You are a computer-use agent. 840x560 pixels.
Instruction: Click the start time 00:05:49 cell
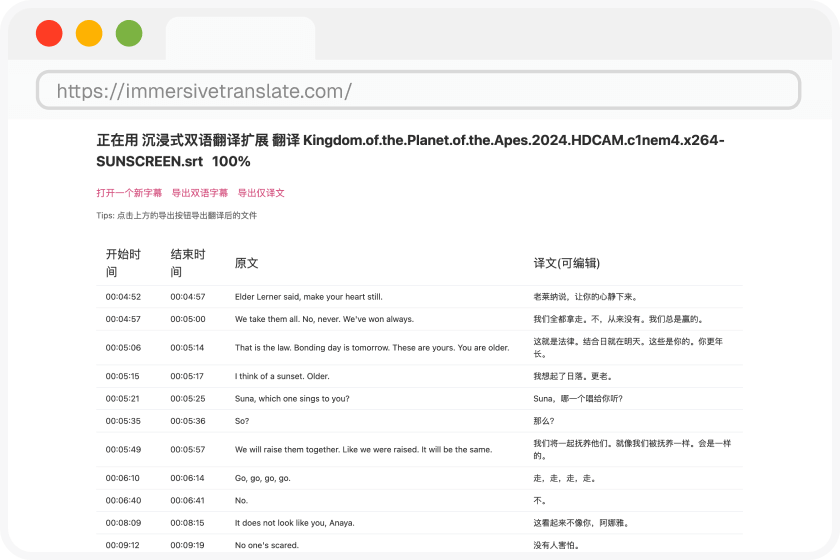click(123, 450)
